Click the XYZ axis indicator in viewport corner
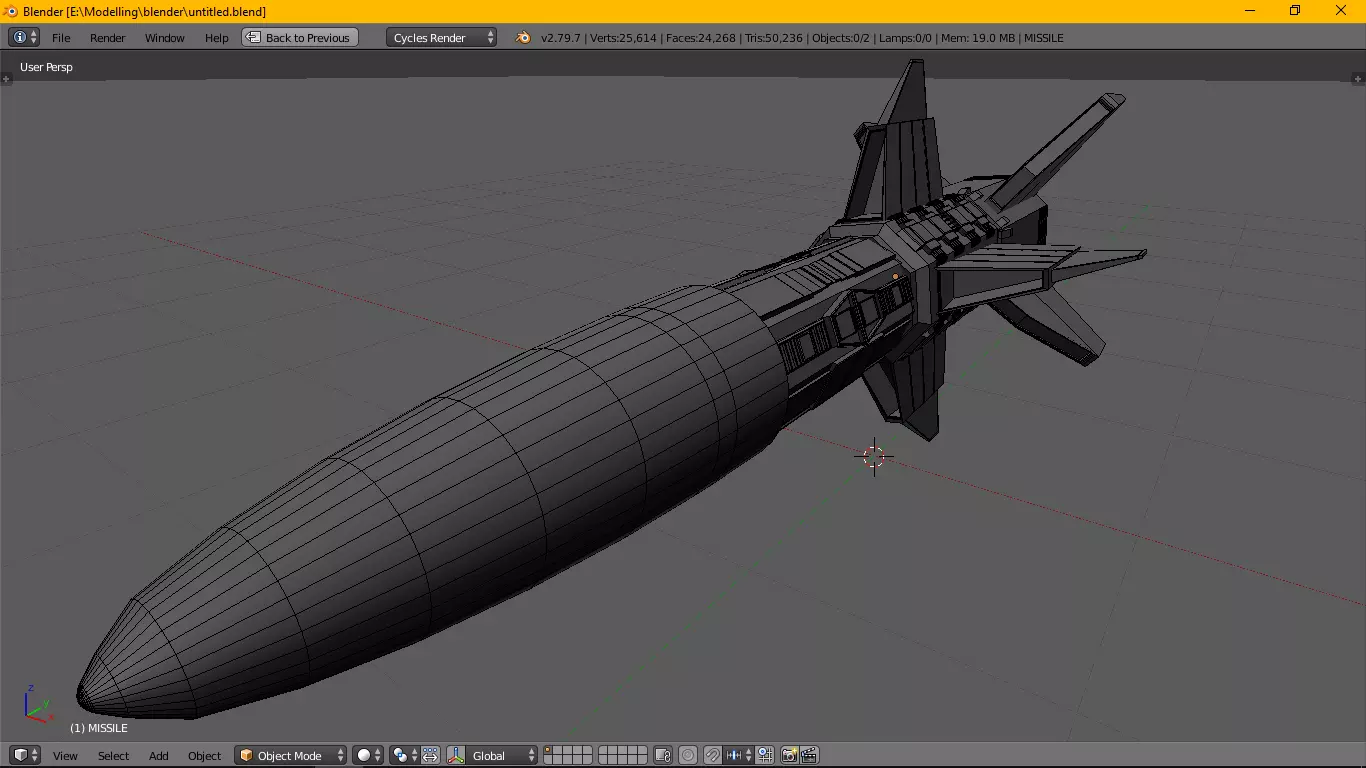The height and width of the screenshot is (768, 1366). point(39,705)
